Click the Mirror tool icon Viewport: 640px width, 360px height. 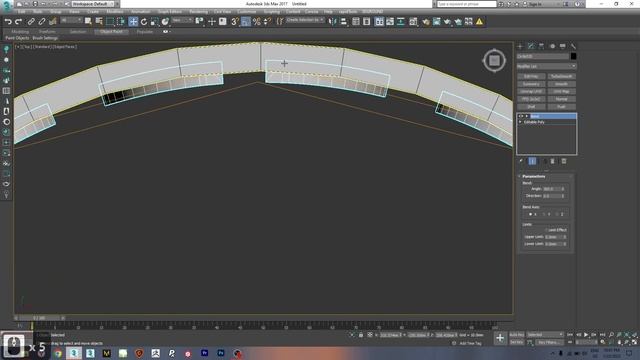pos(333,22)
